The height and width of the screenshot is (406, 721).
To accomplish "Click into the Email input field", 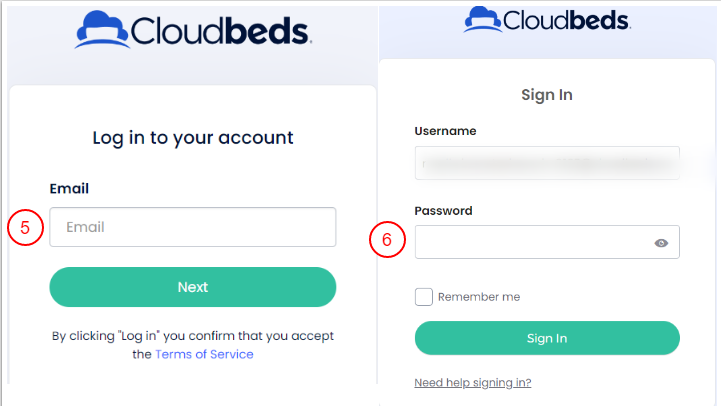I will (193, 227).
